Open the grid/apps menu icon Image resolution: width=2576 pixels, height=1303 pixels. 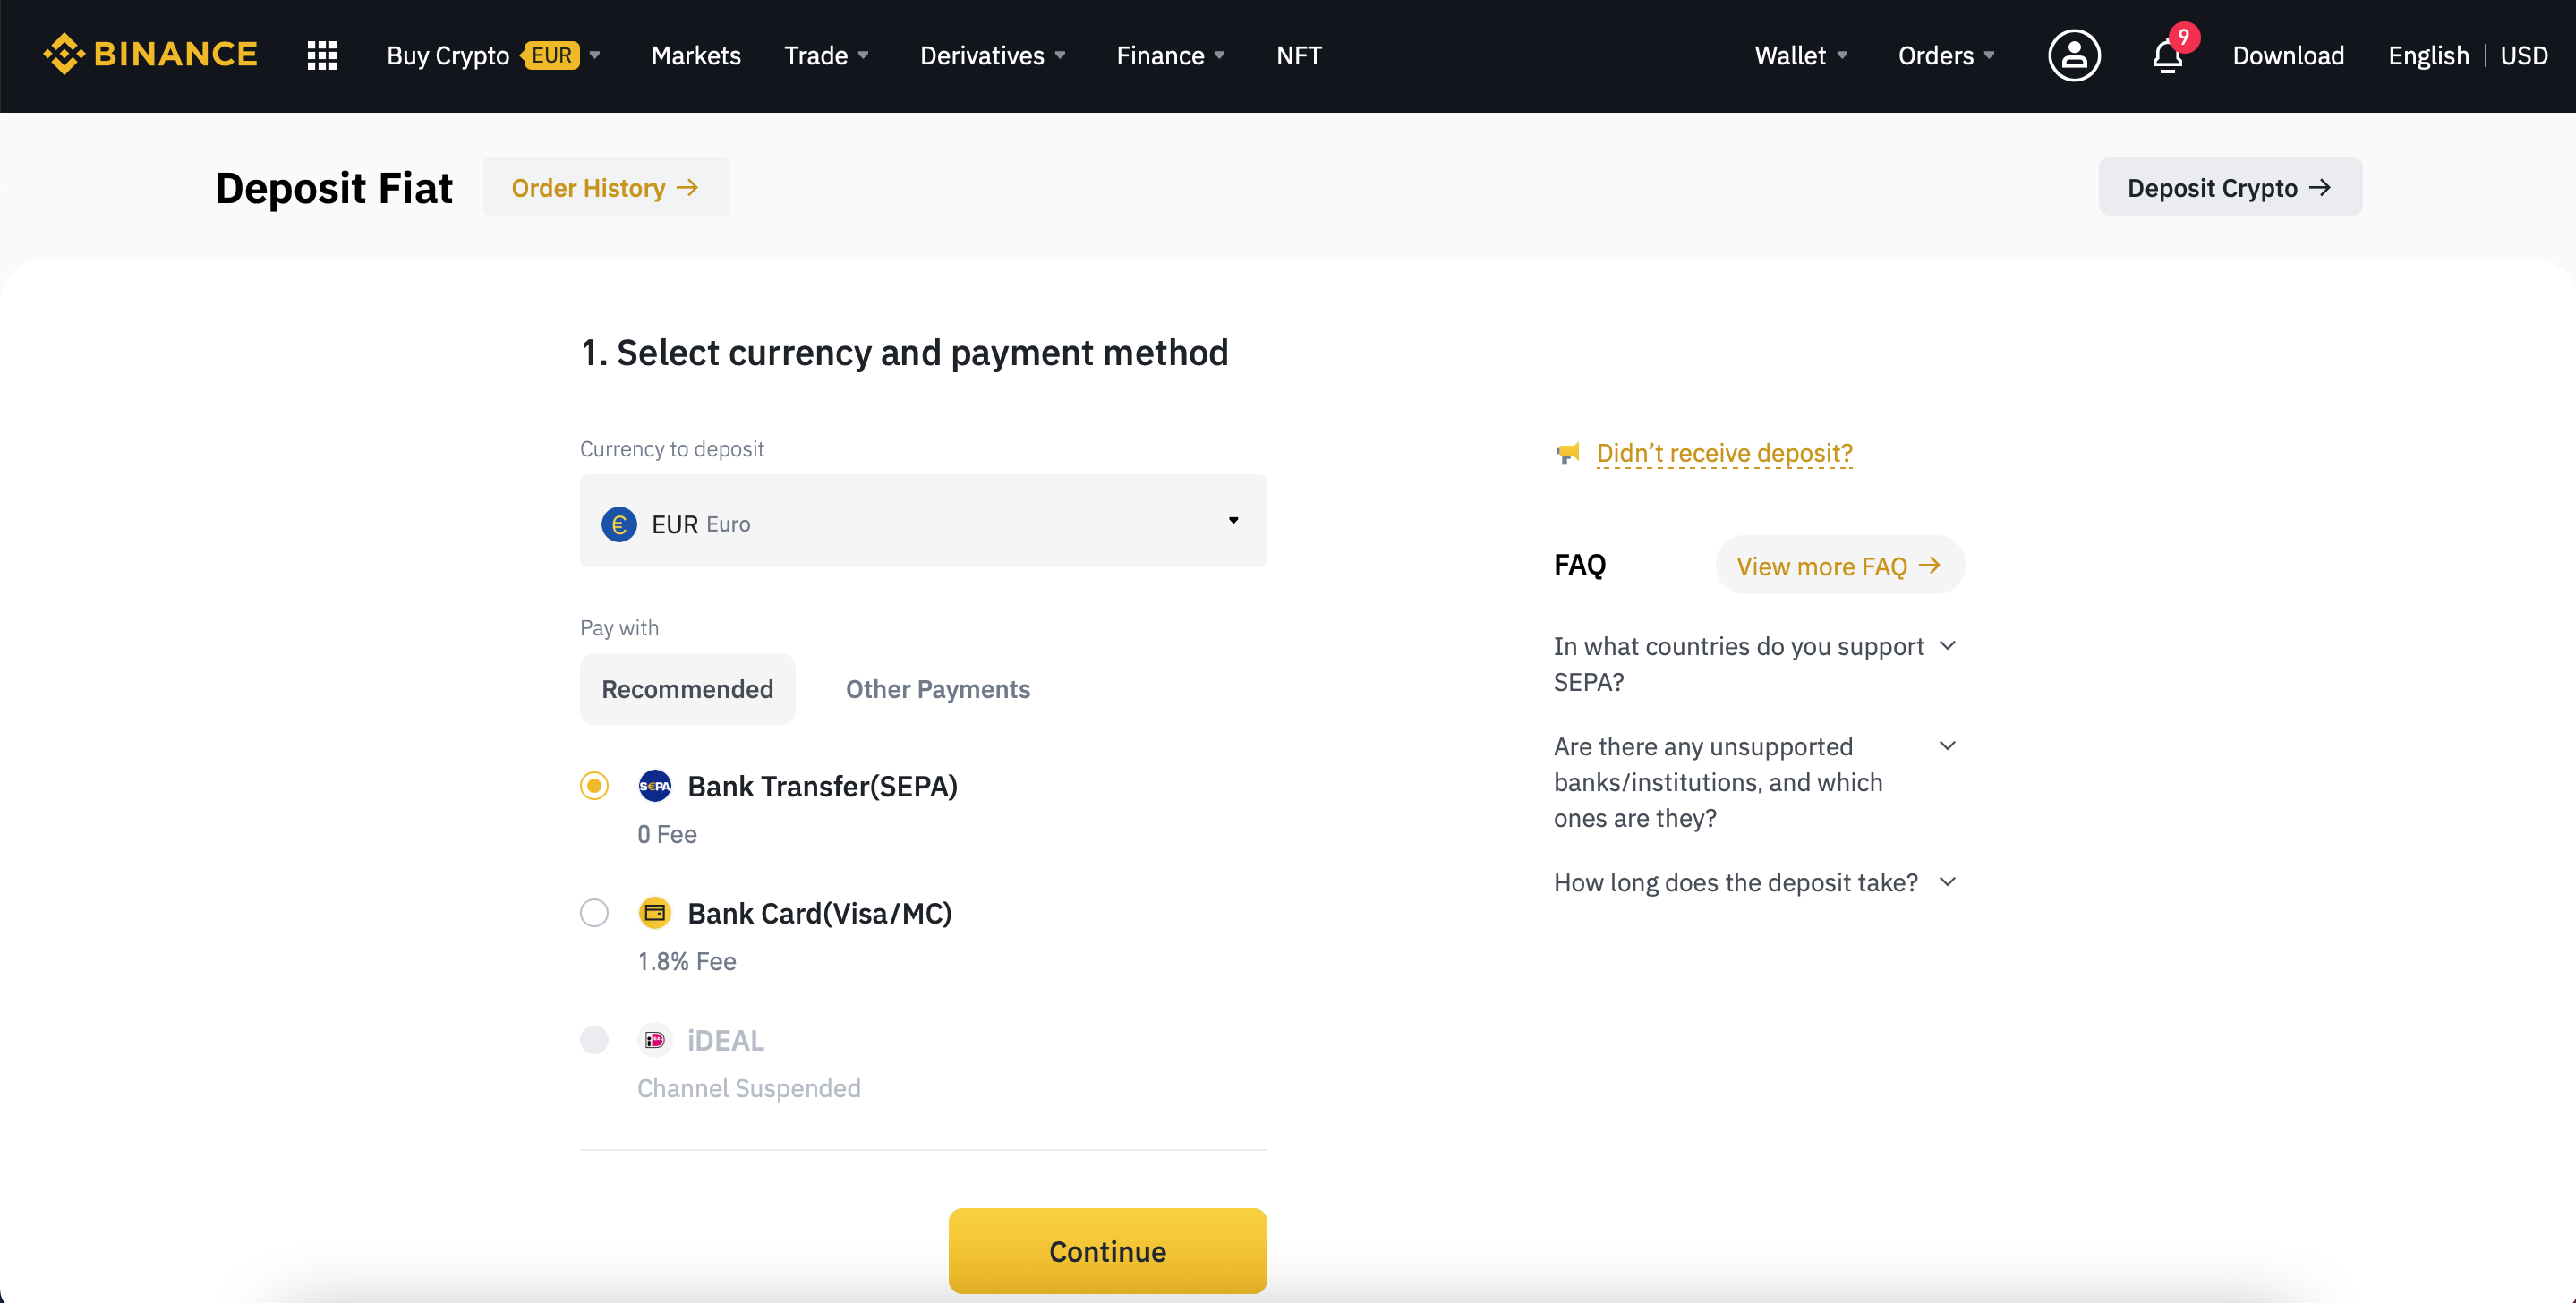[322, 55]
